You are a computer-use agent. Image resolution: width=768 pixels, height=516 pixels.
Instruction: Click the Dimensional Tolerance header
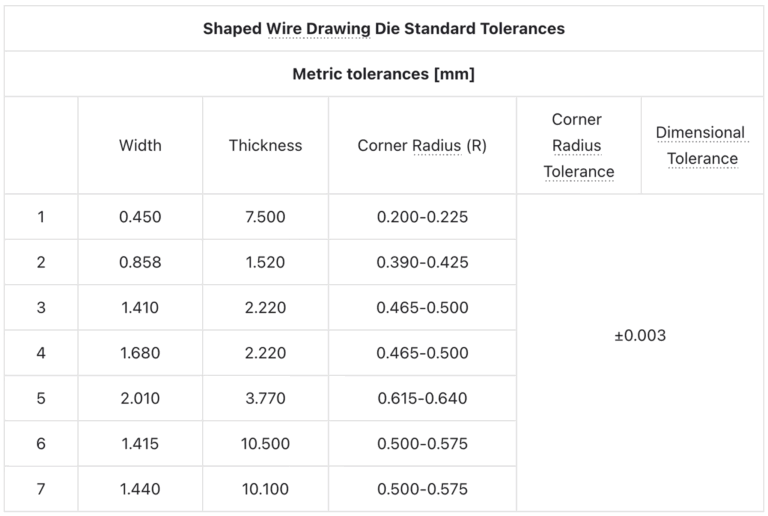[x=702, y=145]
